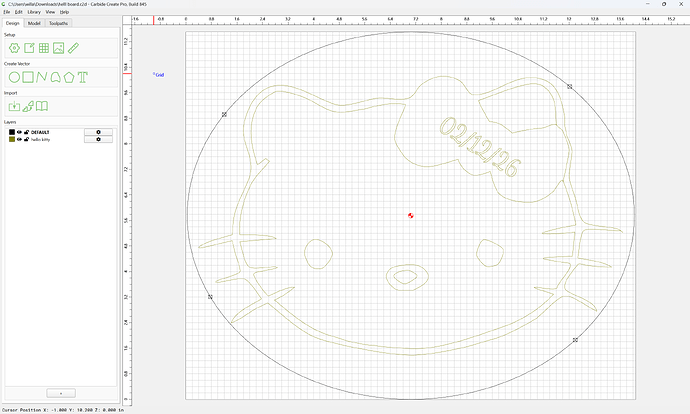
Task: Open settings for the DEFAULT layer
Action: coord(98,132)
